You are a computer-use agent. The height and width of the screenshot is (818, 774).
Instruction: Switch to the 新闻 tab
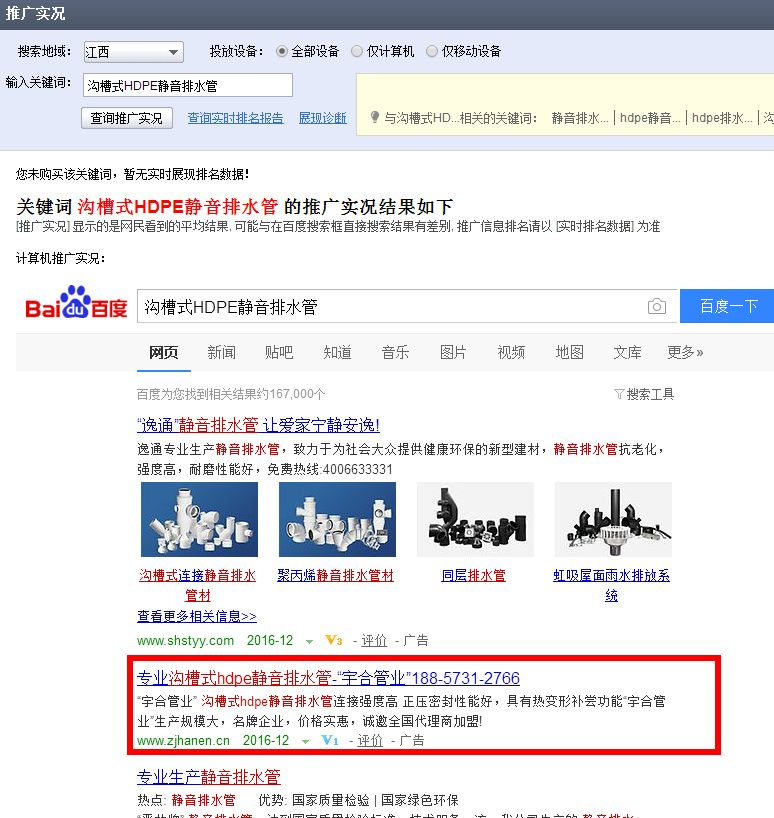pyautogui.click(x=222, y=353)
